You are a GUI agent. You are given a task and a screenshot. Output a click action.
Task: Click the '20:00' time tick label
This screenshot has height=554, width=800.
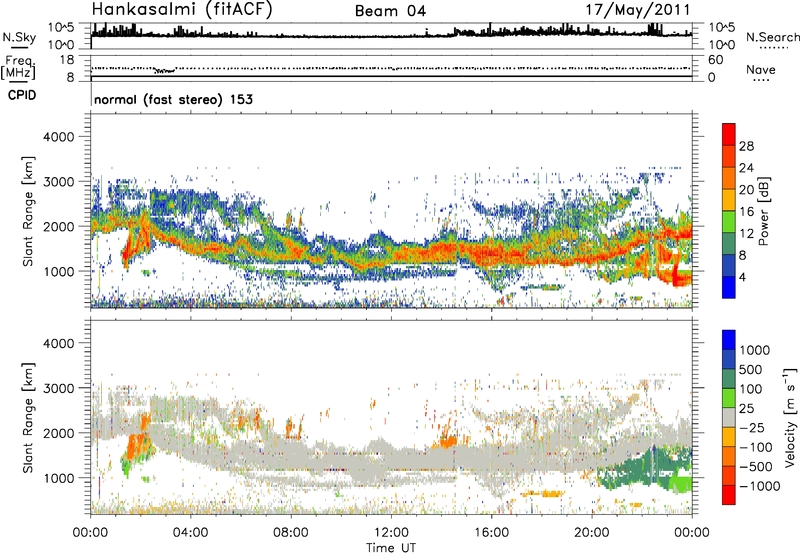point(591,533)
